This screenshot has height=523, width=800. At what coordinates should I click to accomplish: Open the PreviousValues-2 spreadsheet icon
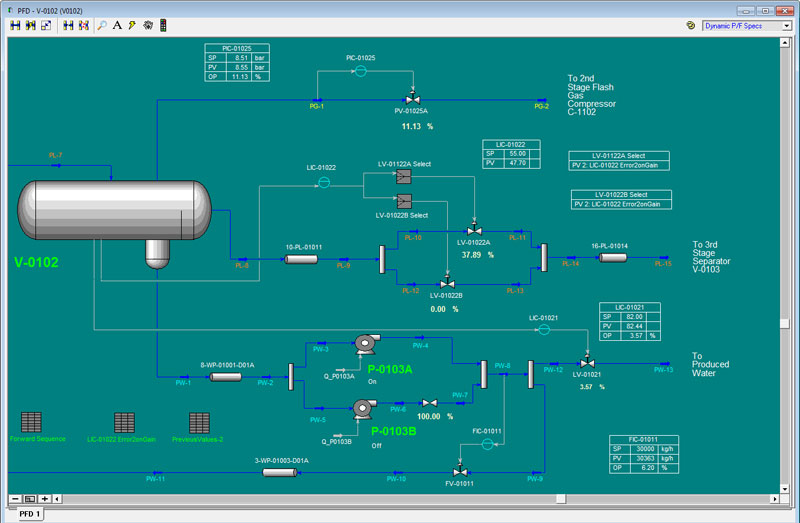click(198, 422)
